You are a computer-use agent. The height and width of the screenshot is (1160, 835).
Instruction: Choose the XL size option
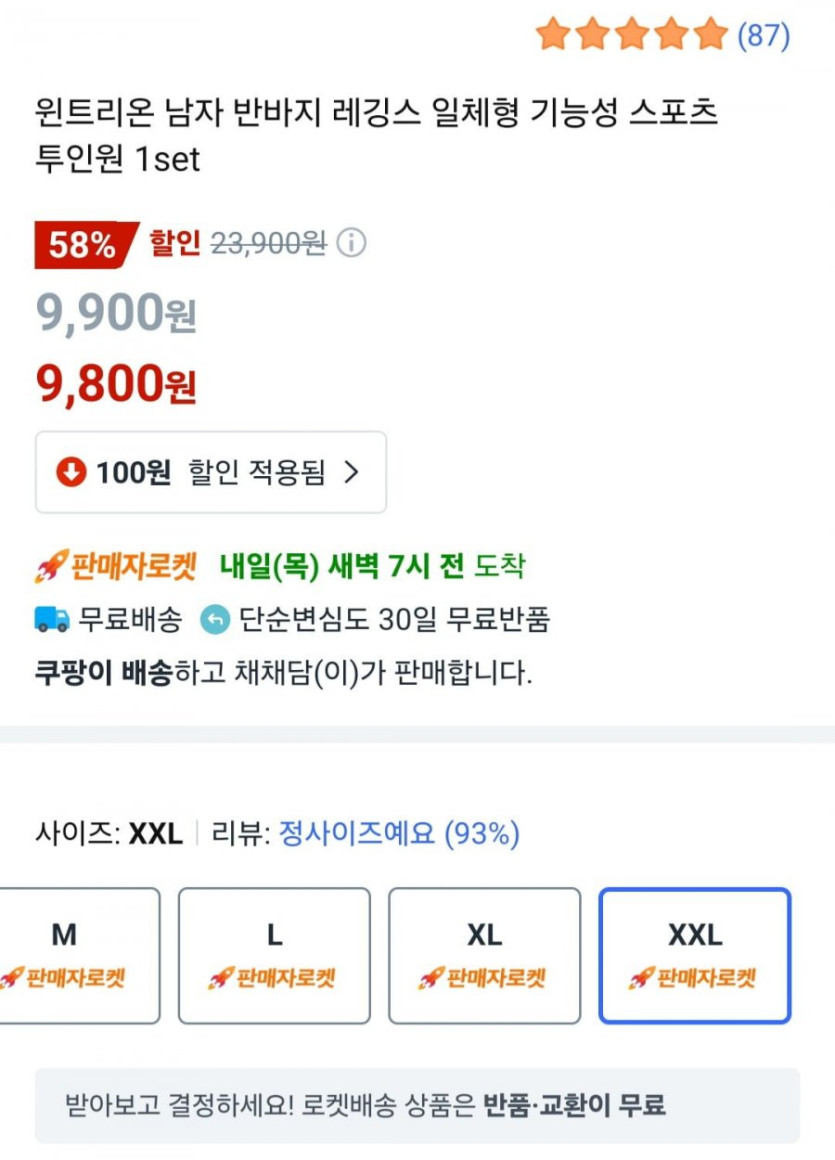tap(484, 955)
